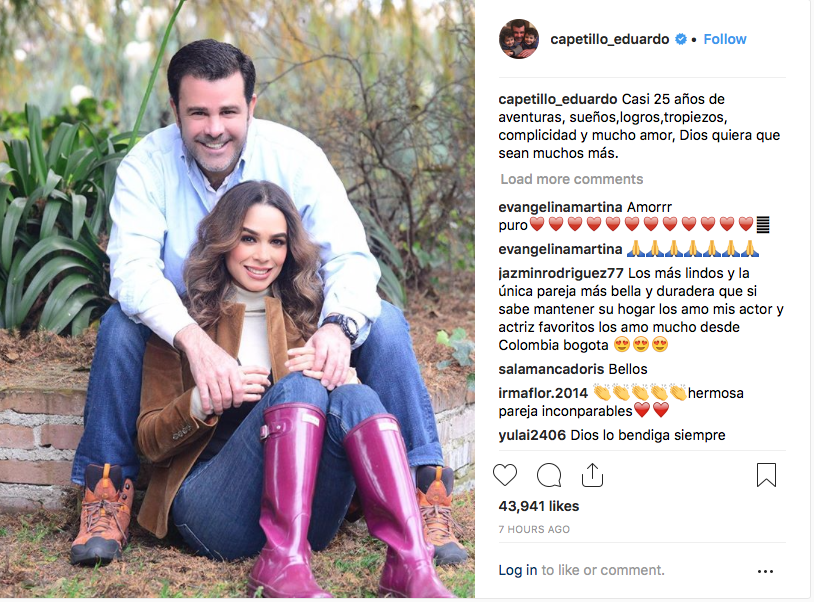Follow the capetillo_eduardo account

[x=725, y=39]
